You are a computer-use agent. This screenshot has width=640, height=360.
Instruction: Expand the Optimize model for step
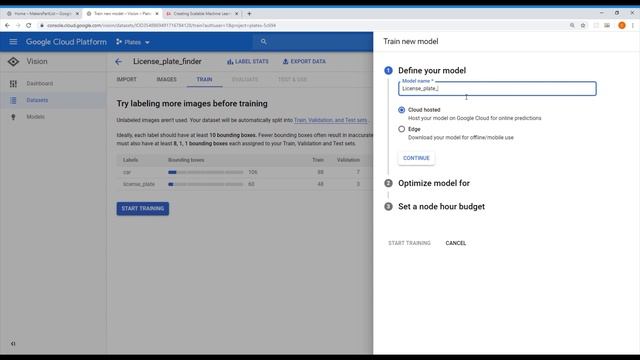tap(433, 183)
